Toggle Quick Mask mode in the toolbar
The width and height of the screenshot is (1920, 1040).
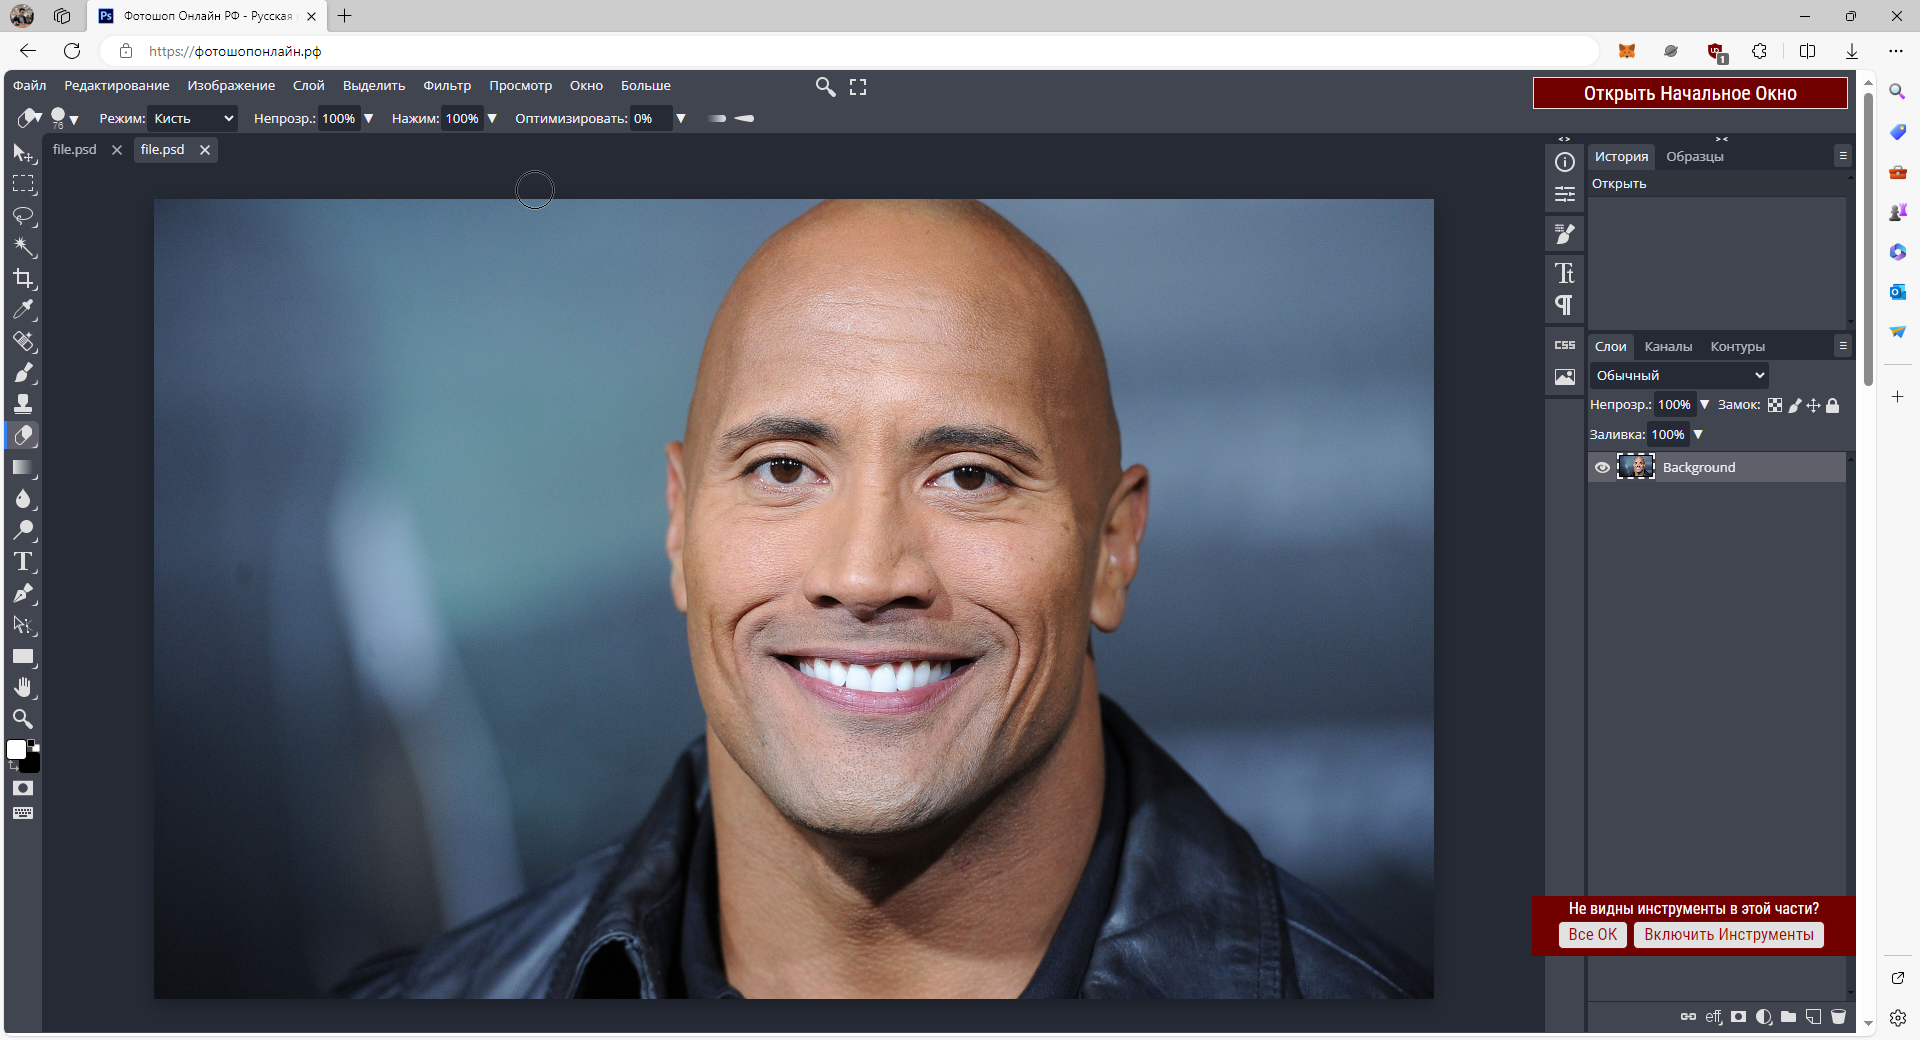click(x=23, y=789)
